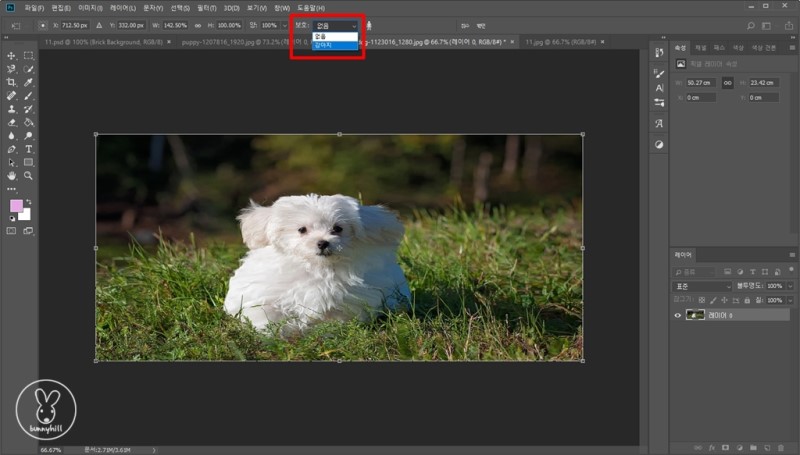The height and width of the screenshot is (455, 800).
Task: Hide layer 0 using the eye icon
Action: coord(678,315)
